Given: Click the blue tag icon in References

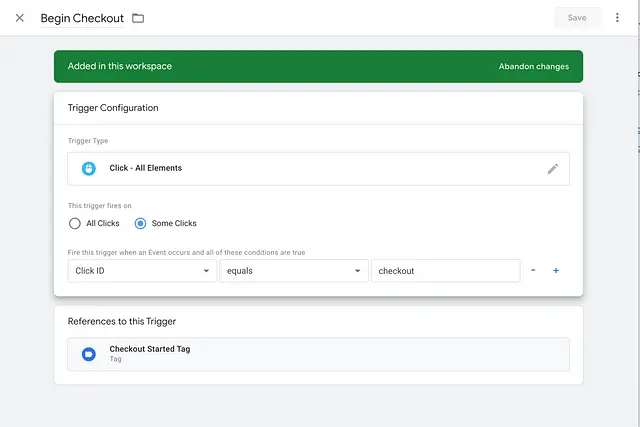Looking at the screenshot, I should [x=89, y=353].
